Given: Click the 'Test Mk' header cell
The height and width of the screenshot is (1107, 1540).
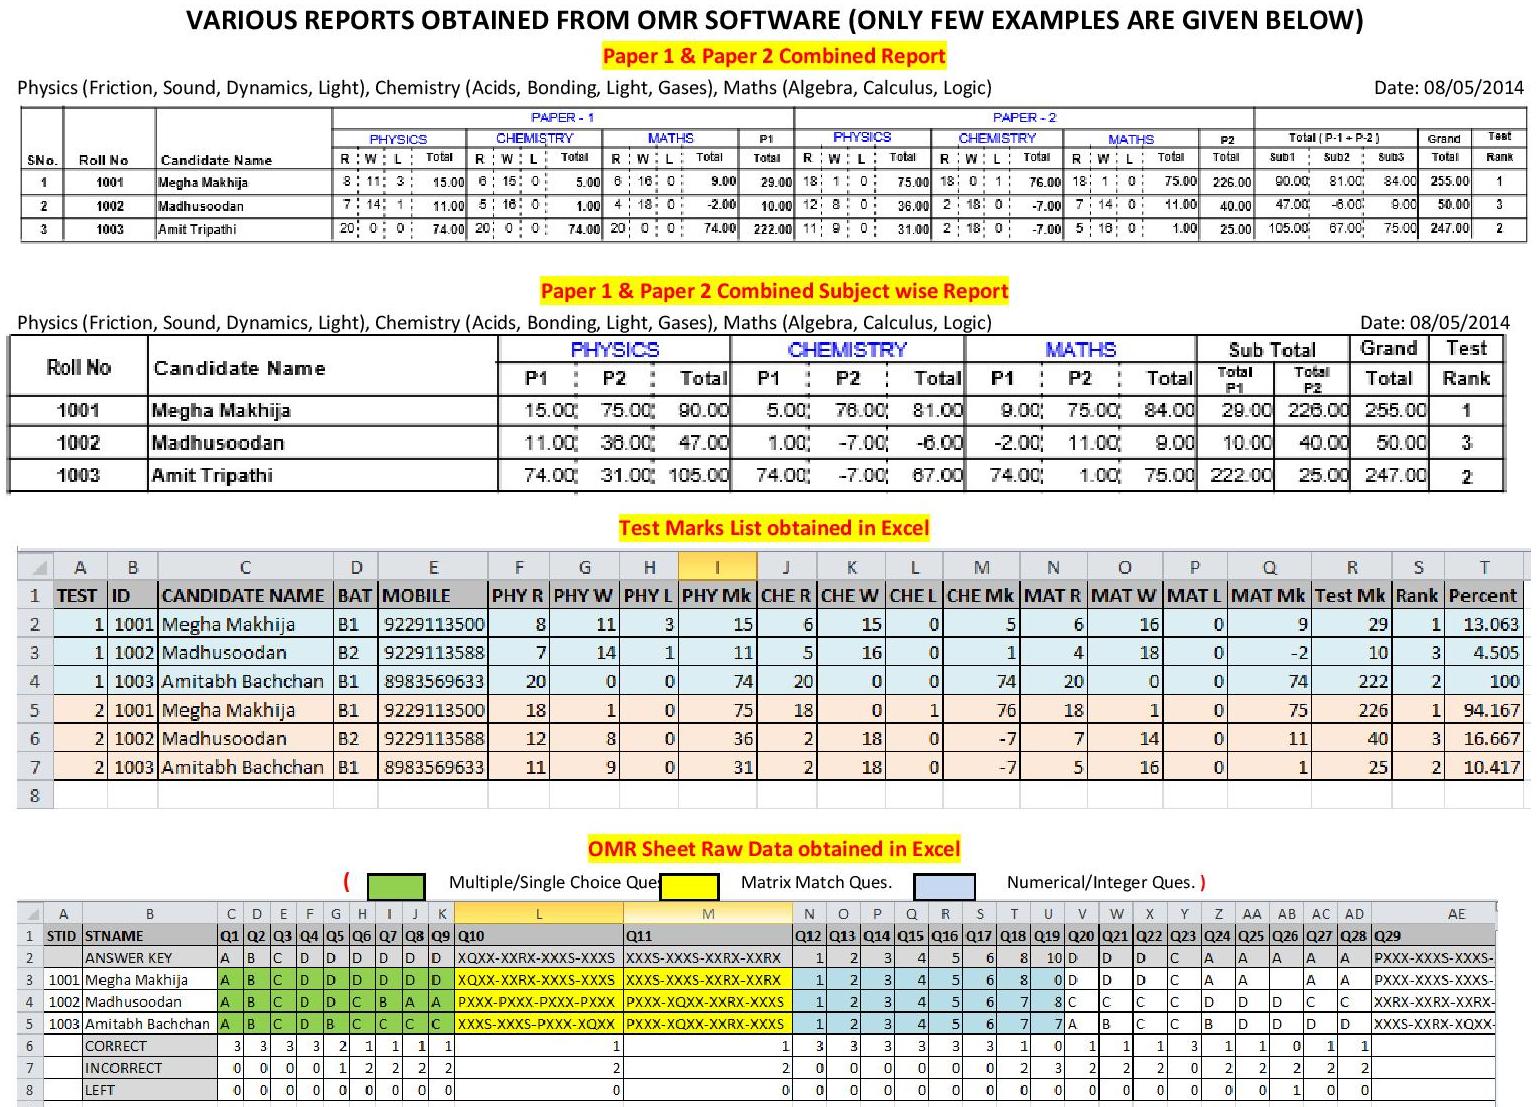Looking at the screenshot, I should click(1351, 595).
